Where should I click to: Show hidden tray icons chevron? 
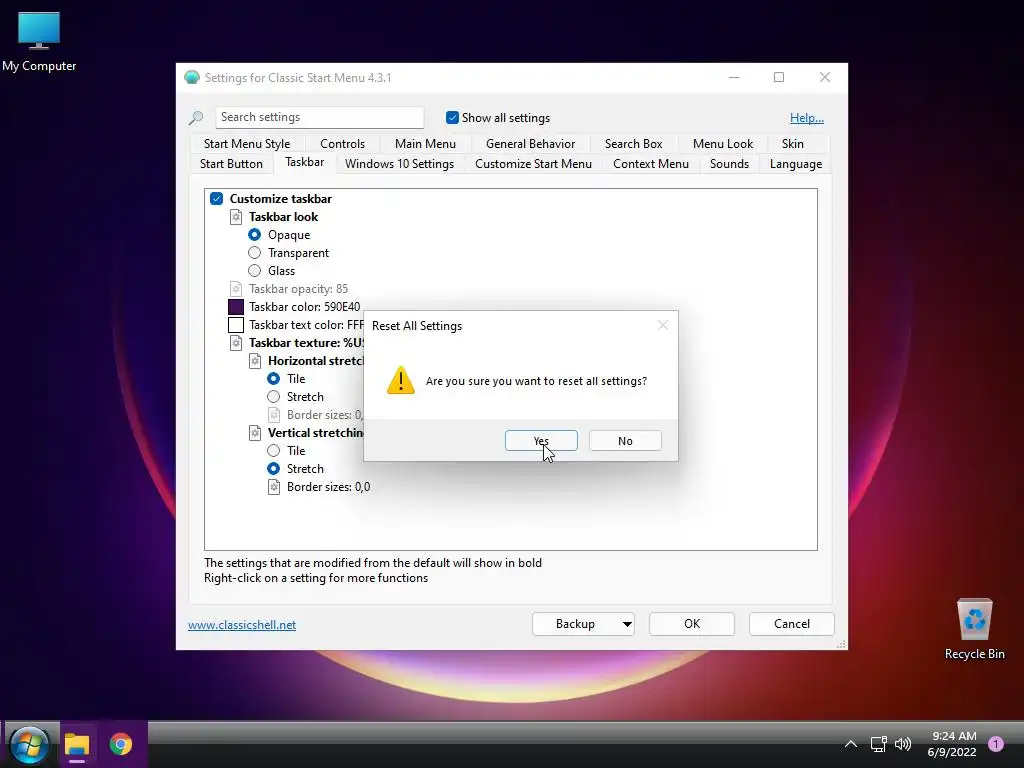[x=850, y=744]
